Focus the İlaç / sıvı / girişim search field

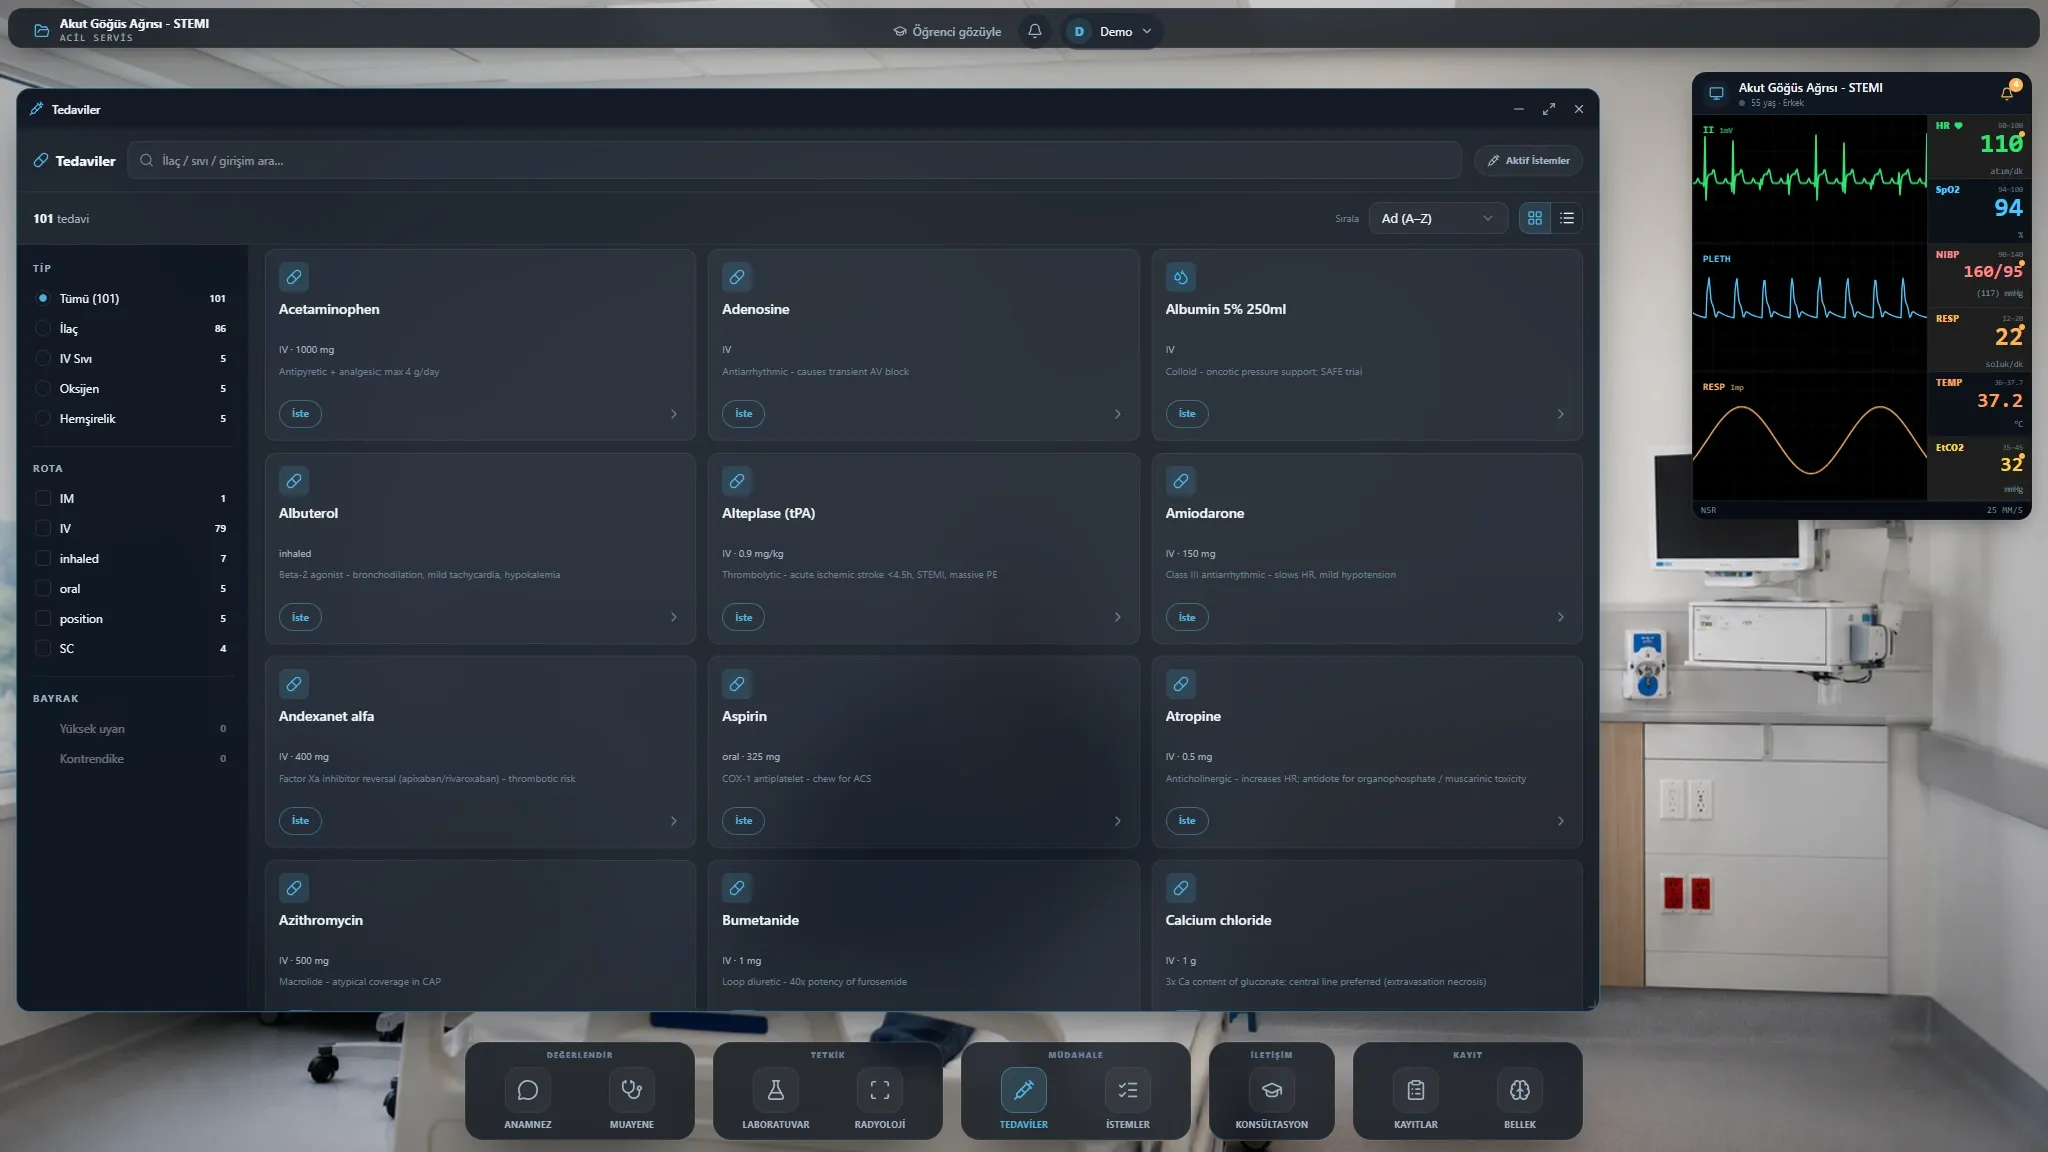click(795, 160)
